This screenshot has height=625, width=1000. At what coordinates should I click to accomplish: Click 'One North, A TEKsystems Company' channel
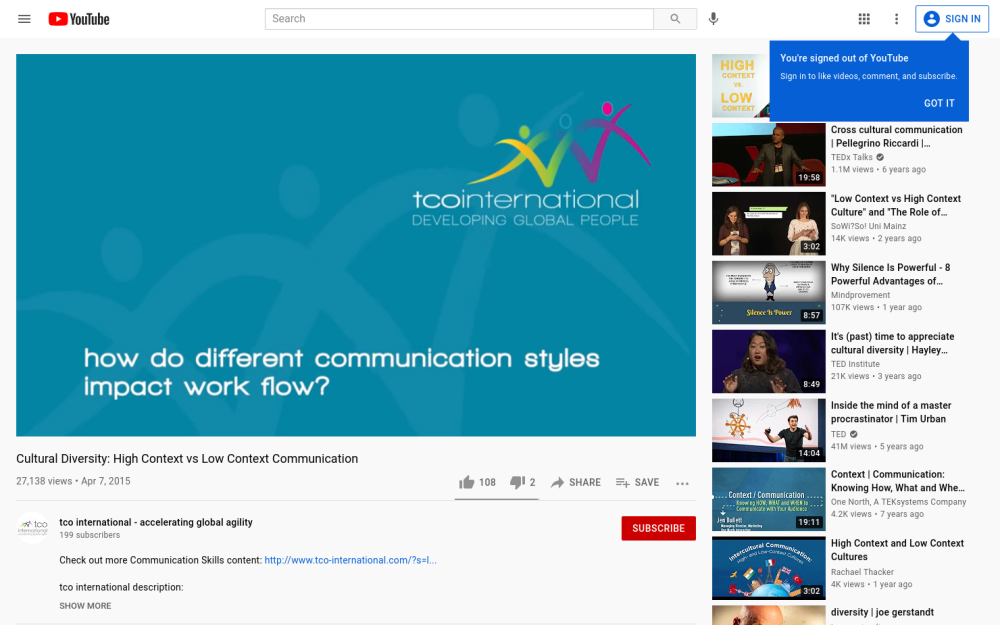898,502
